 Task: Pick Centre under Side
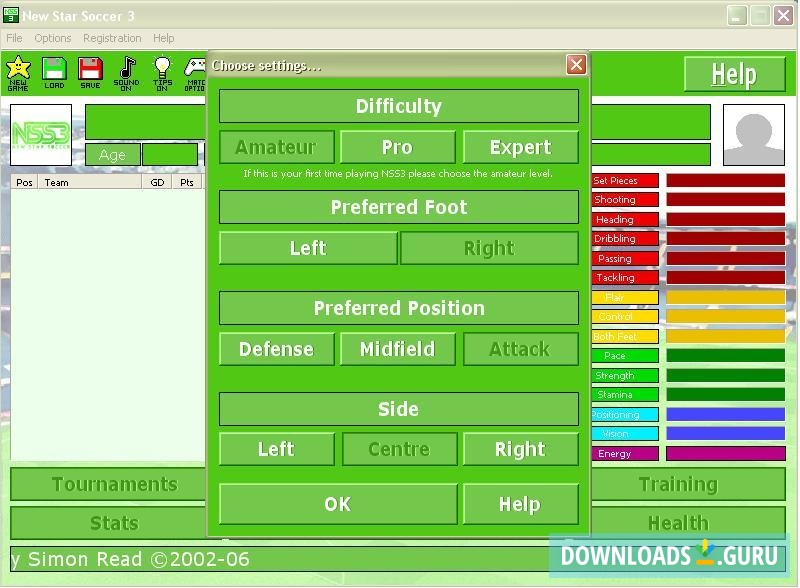[x=399, y=449]
